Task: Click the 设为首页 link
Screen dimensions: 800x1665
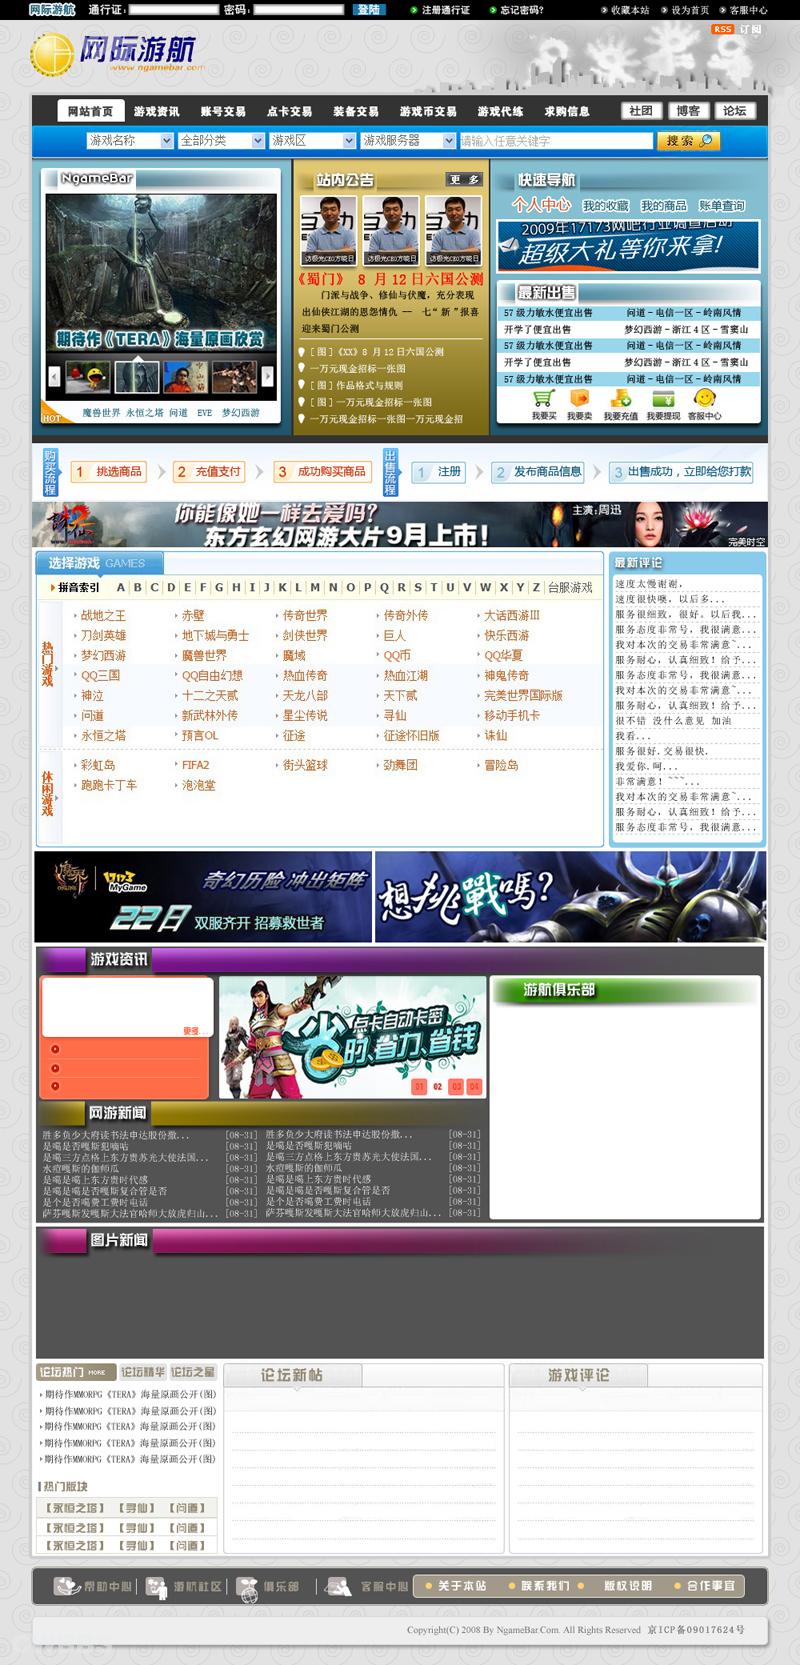Action: coord(690,10)
